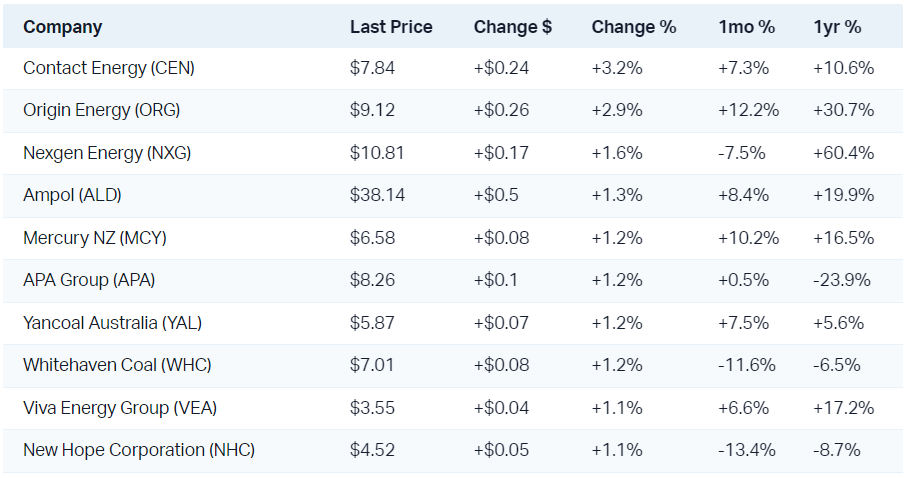Select Nexgen Energy (NXG) row name
909x478 pixels.
pyautogui.click(x=107, y=153)
